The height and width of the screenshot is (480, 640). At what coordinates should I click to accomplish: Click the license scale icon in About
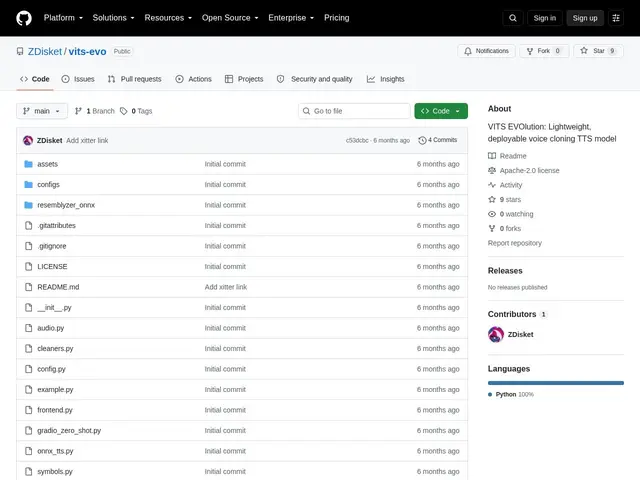click(492, 170)
